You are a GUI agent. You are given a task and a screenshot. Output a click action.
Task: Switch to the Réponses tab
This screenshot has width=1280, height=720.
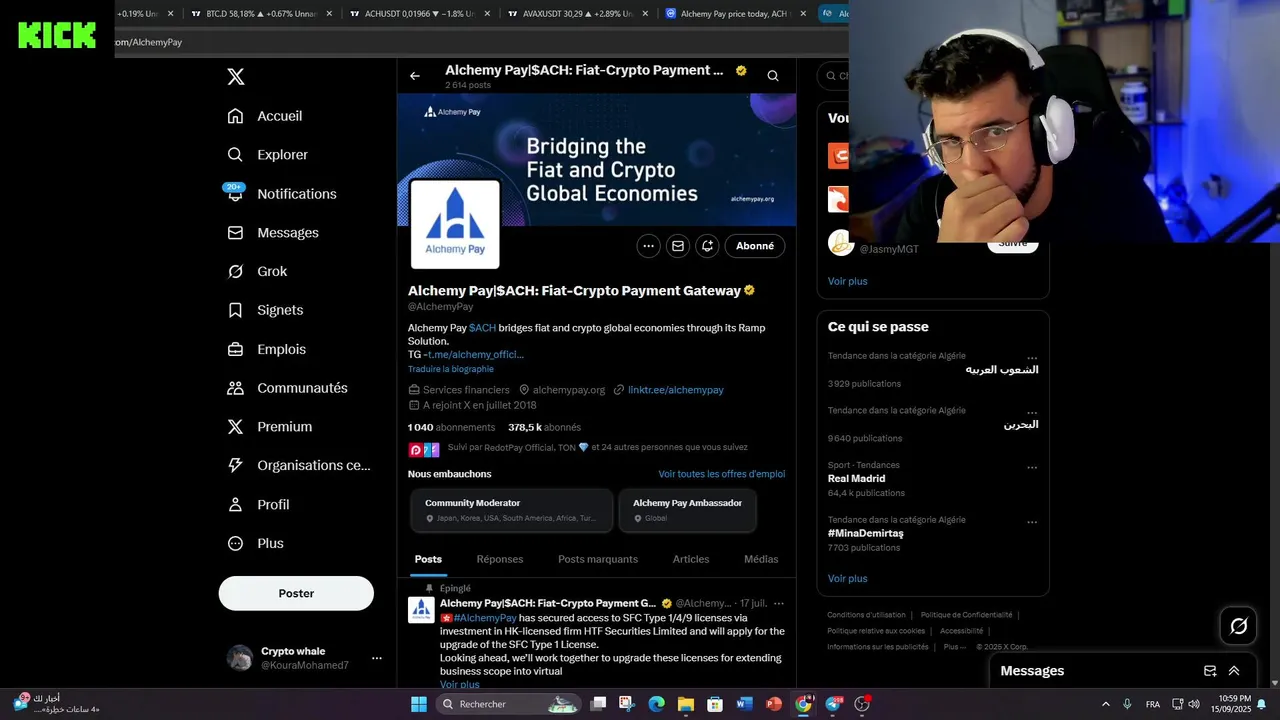click(x=500, y=559)
